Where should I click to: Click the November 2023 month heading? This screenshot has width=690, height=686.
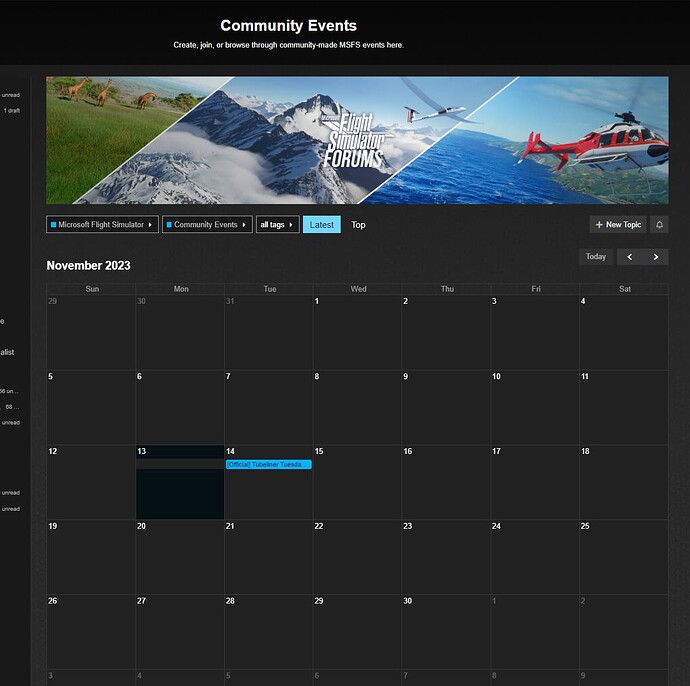88,265
